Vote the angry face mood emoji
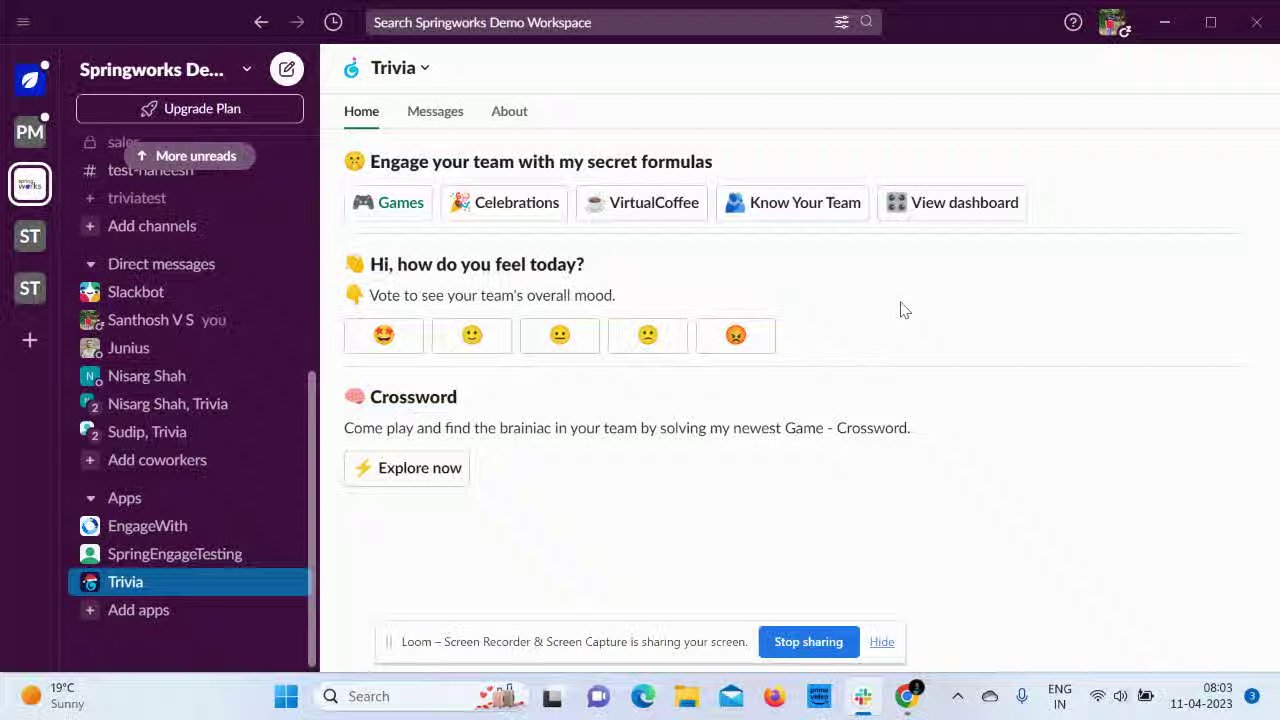1280x720 pixels. pos(736,336)
